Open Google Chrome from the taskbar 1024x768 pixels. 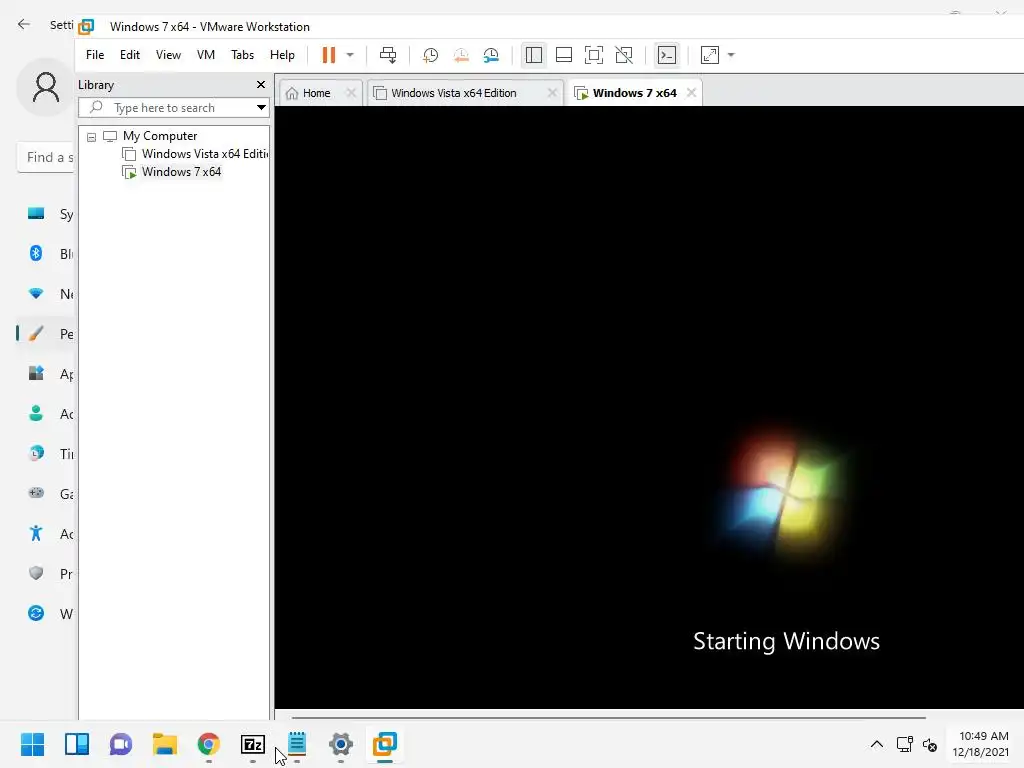click(209, 744)
